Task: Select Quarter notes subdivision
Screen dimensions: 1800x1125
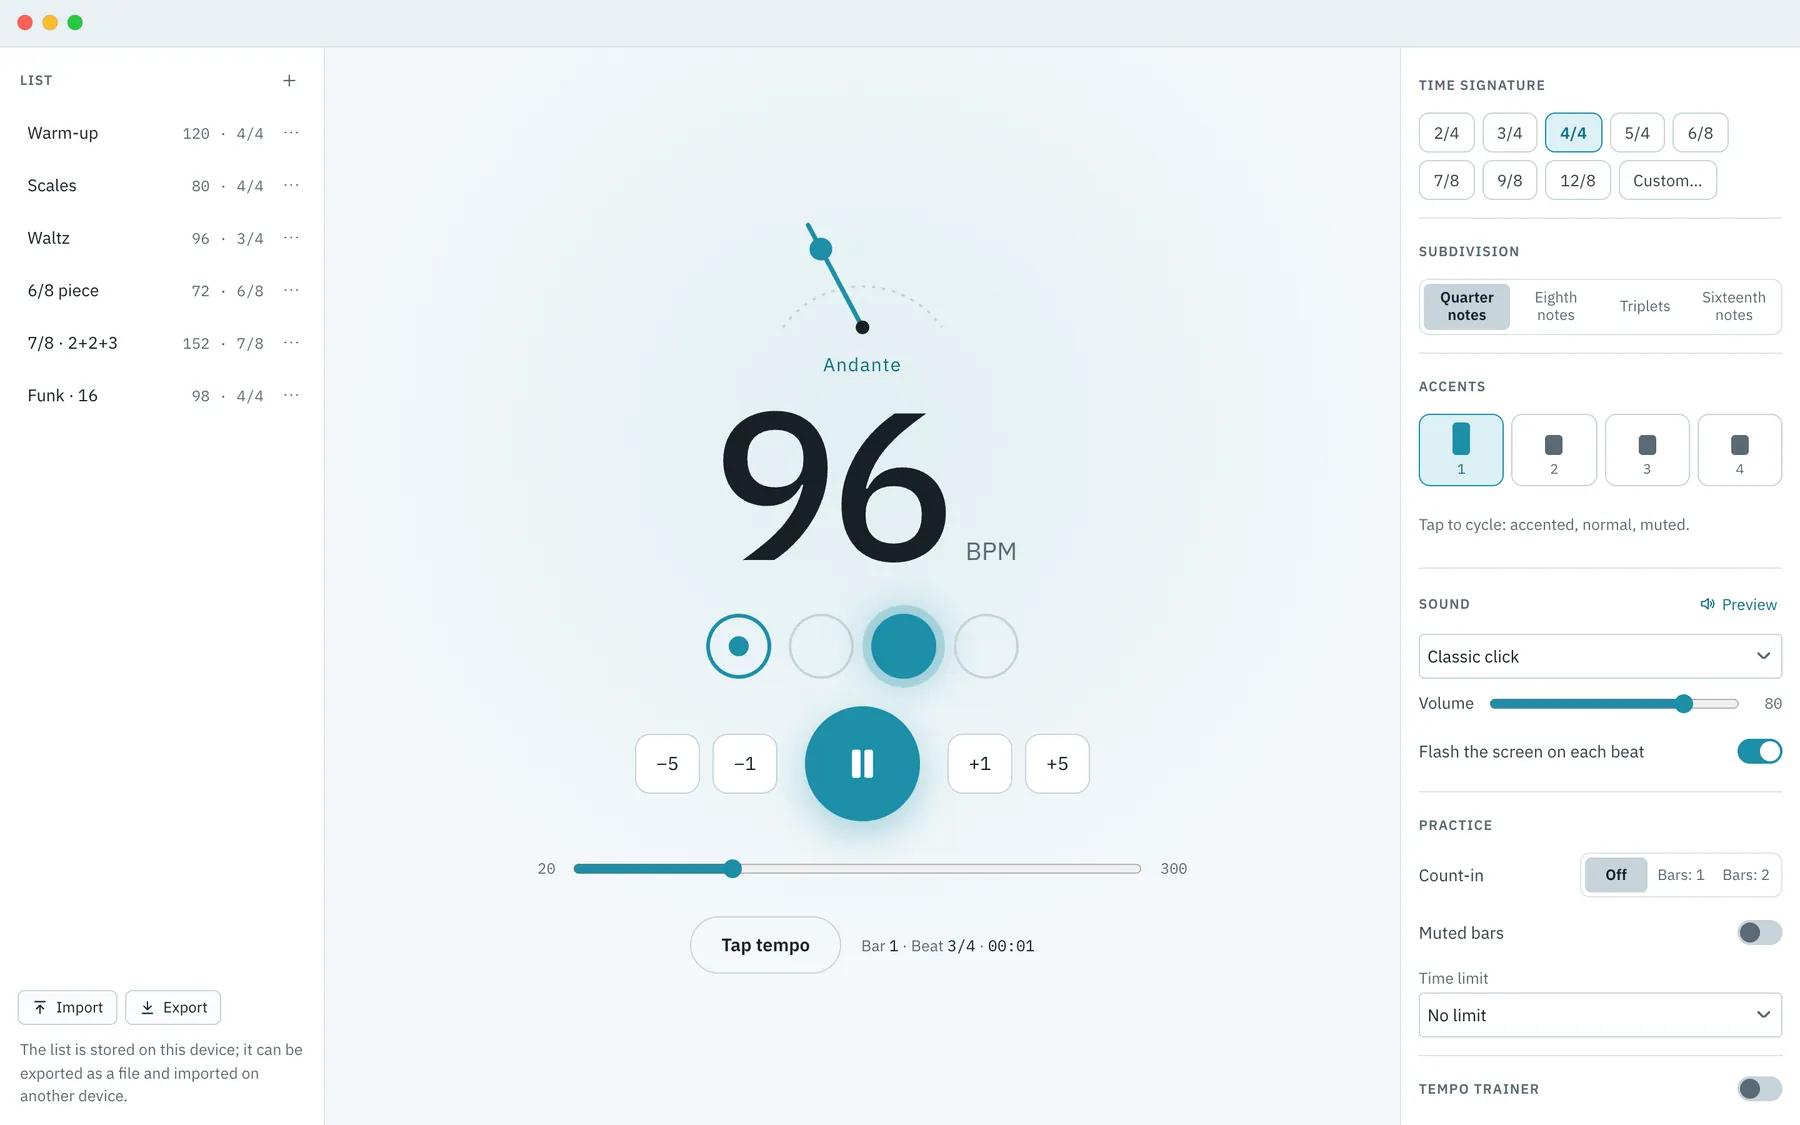Action: pos(1467,306)
